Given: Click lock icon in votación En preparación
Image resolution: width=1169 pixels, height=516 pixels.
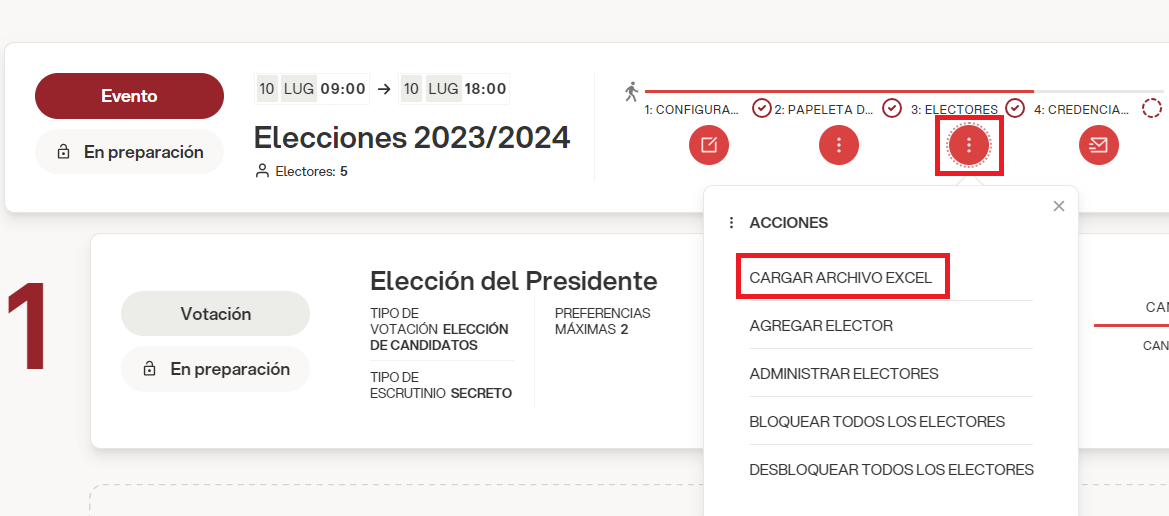Looking at the screenshot, I should point(150,369).
